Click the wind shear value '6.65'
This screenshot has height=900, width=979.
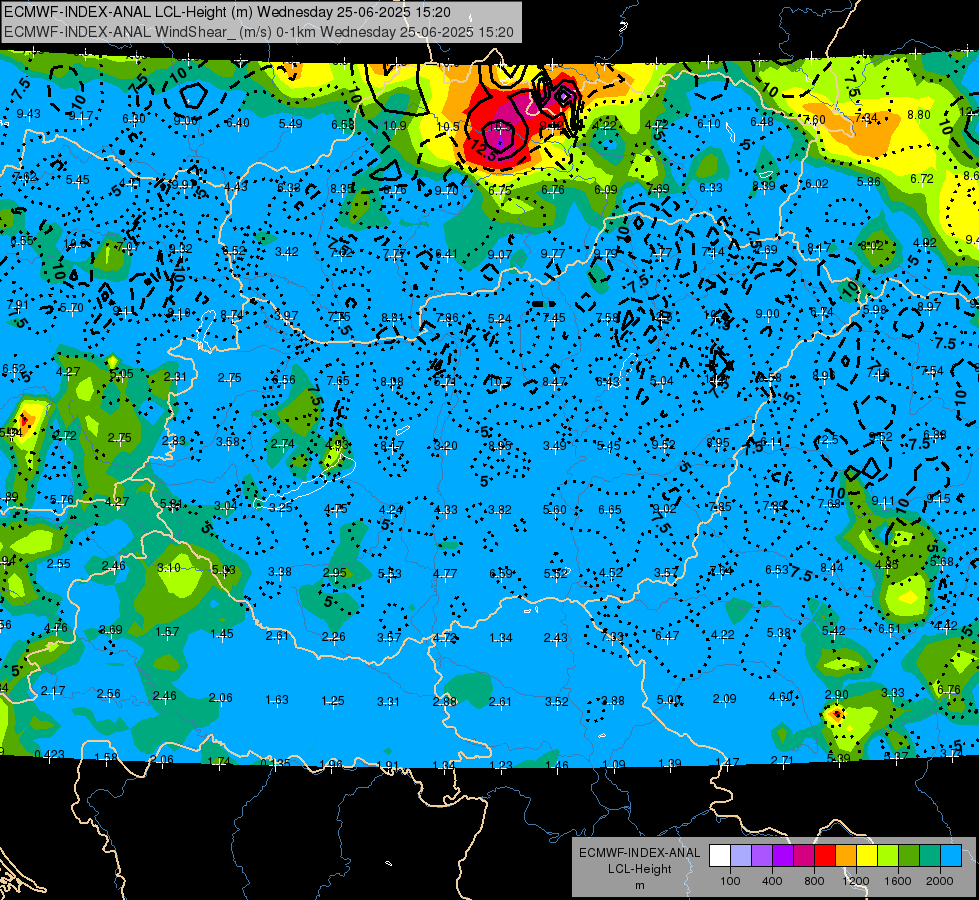pos(610,510)
